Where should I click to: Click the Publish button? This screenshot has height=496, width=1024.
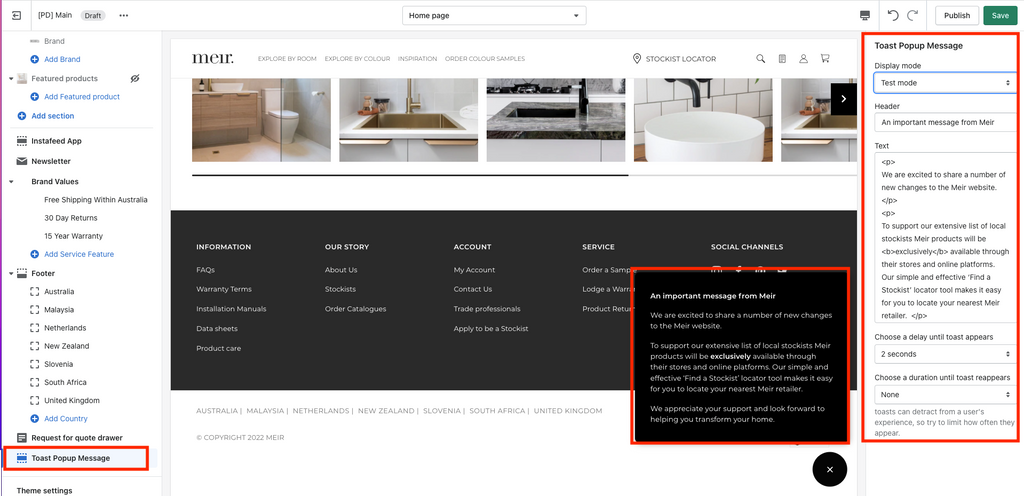click(x=957, y=16)
